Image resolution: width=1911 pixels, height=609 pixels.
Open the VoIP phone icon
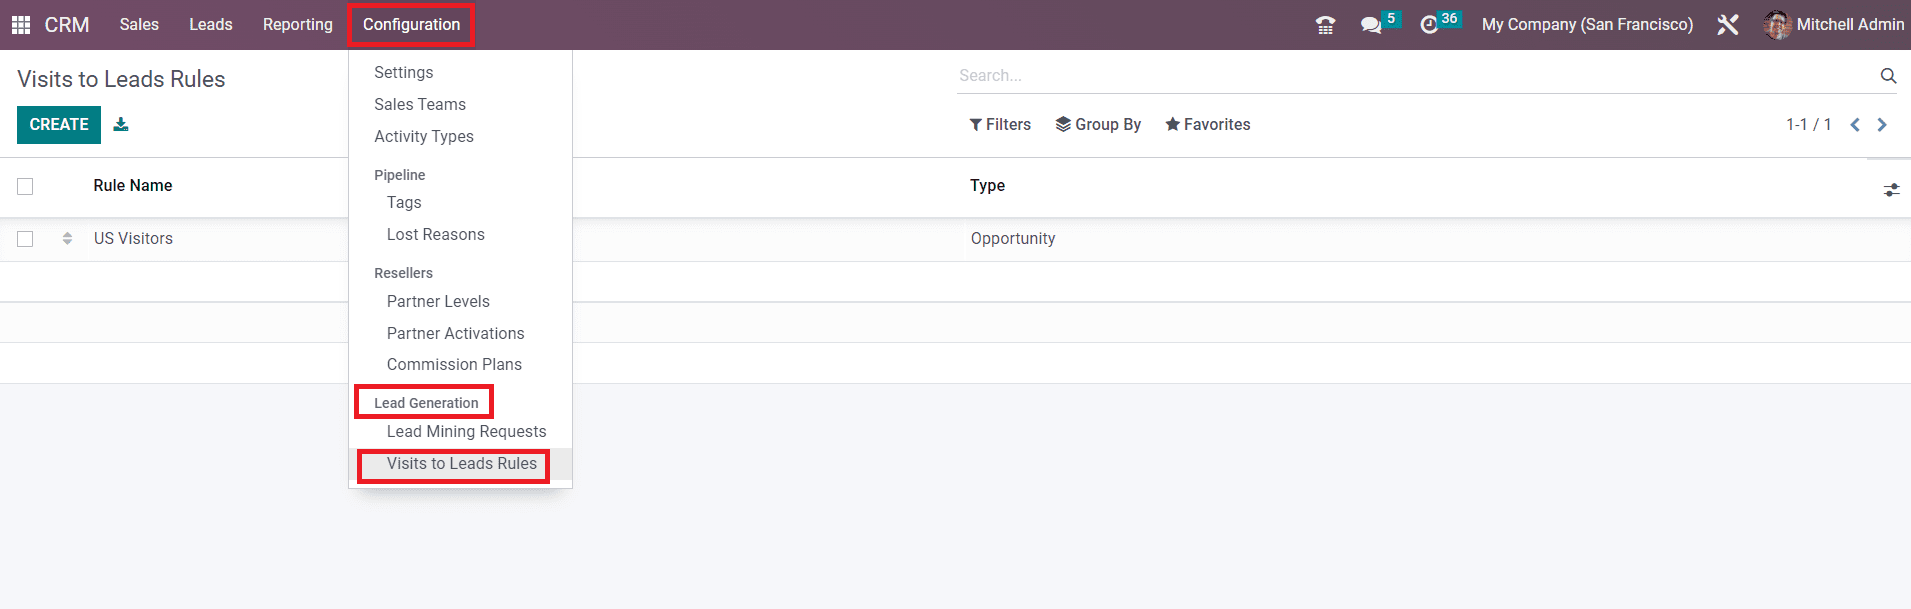tap(1325, 25)
